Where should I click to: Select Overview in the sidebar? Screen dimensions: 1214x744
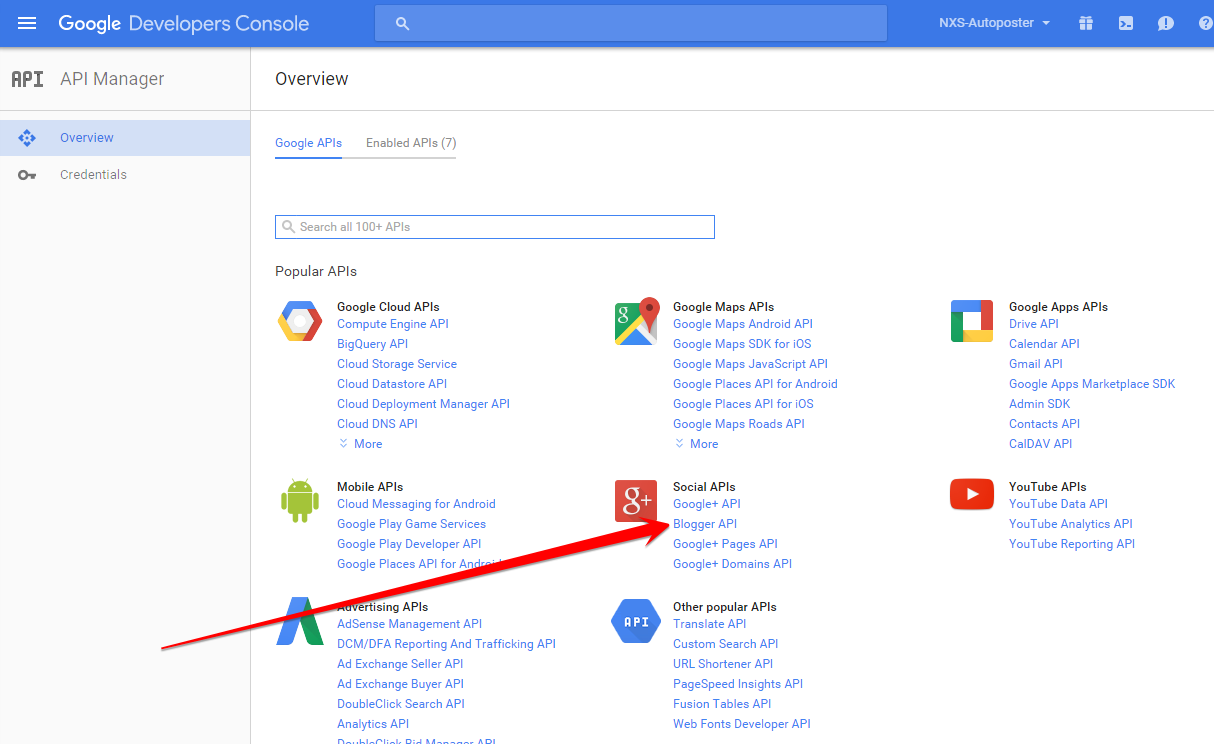click(x=125, y=138)
